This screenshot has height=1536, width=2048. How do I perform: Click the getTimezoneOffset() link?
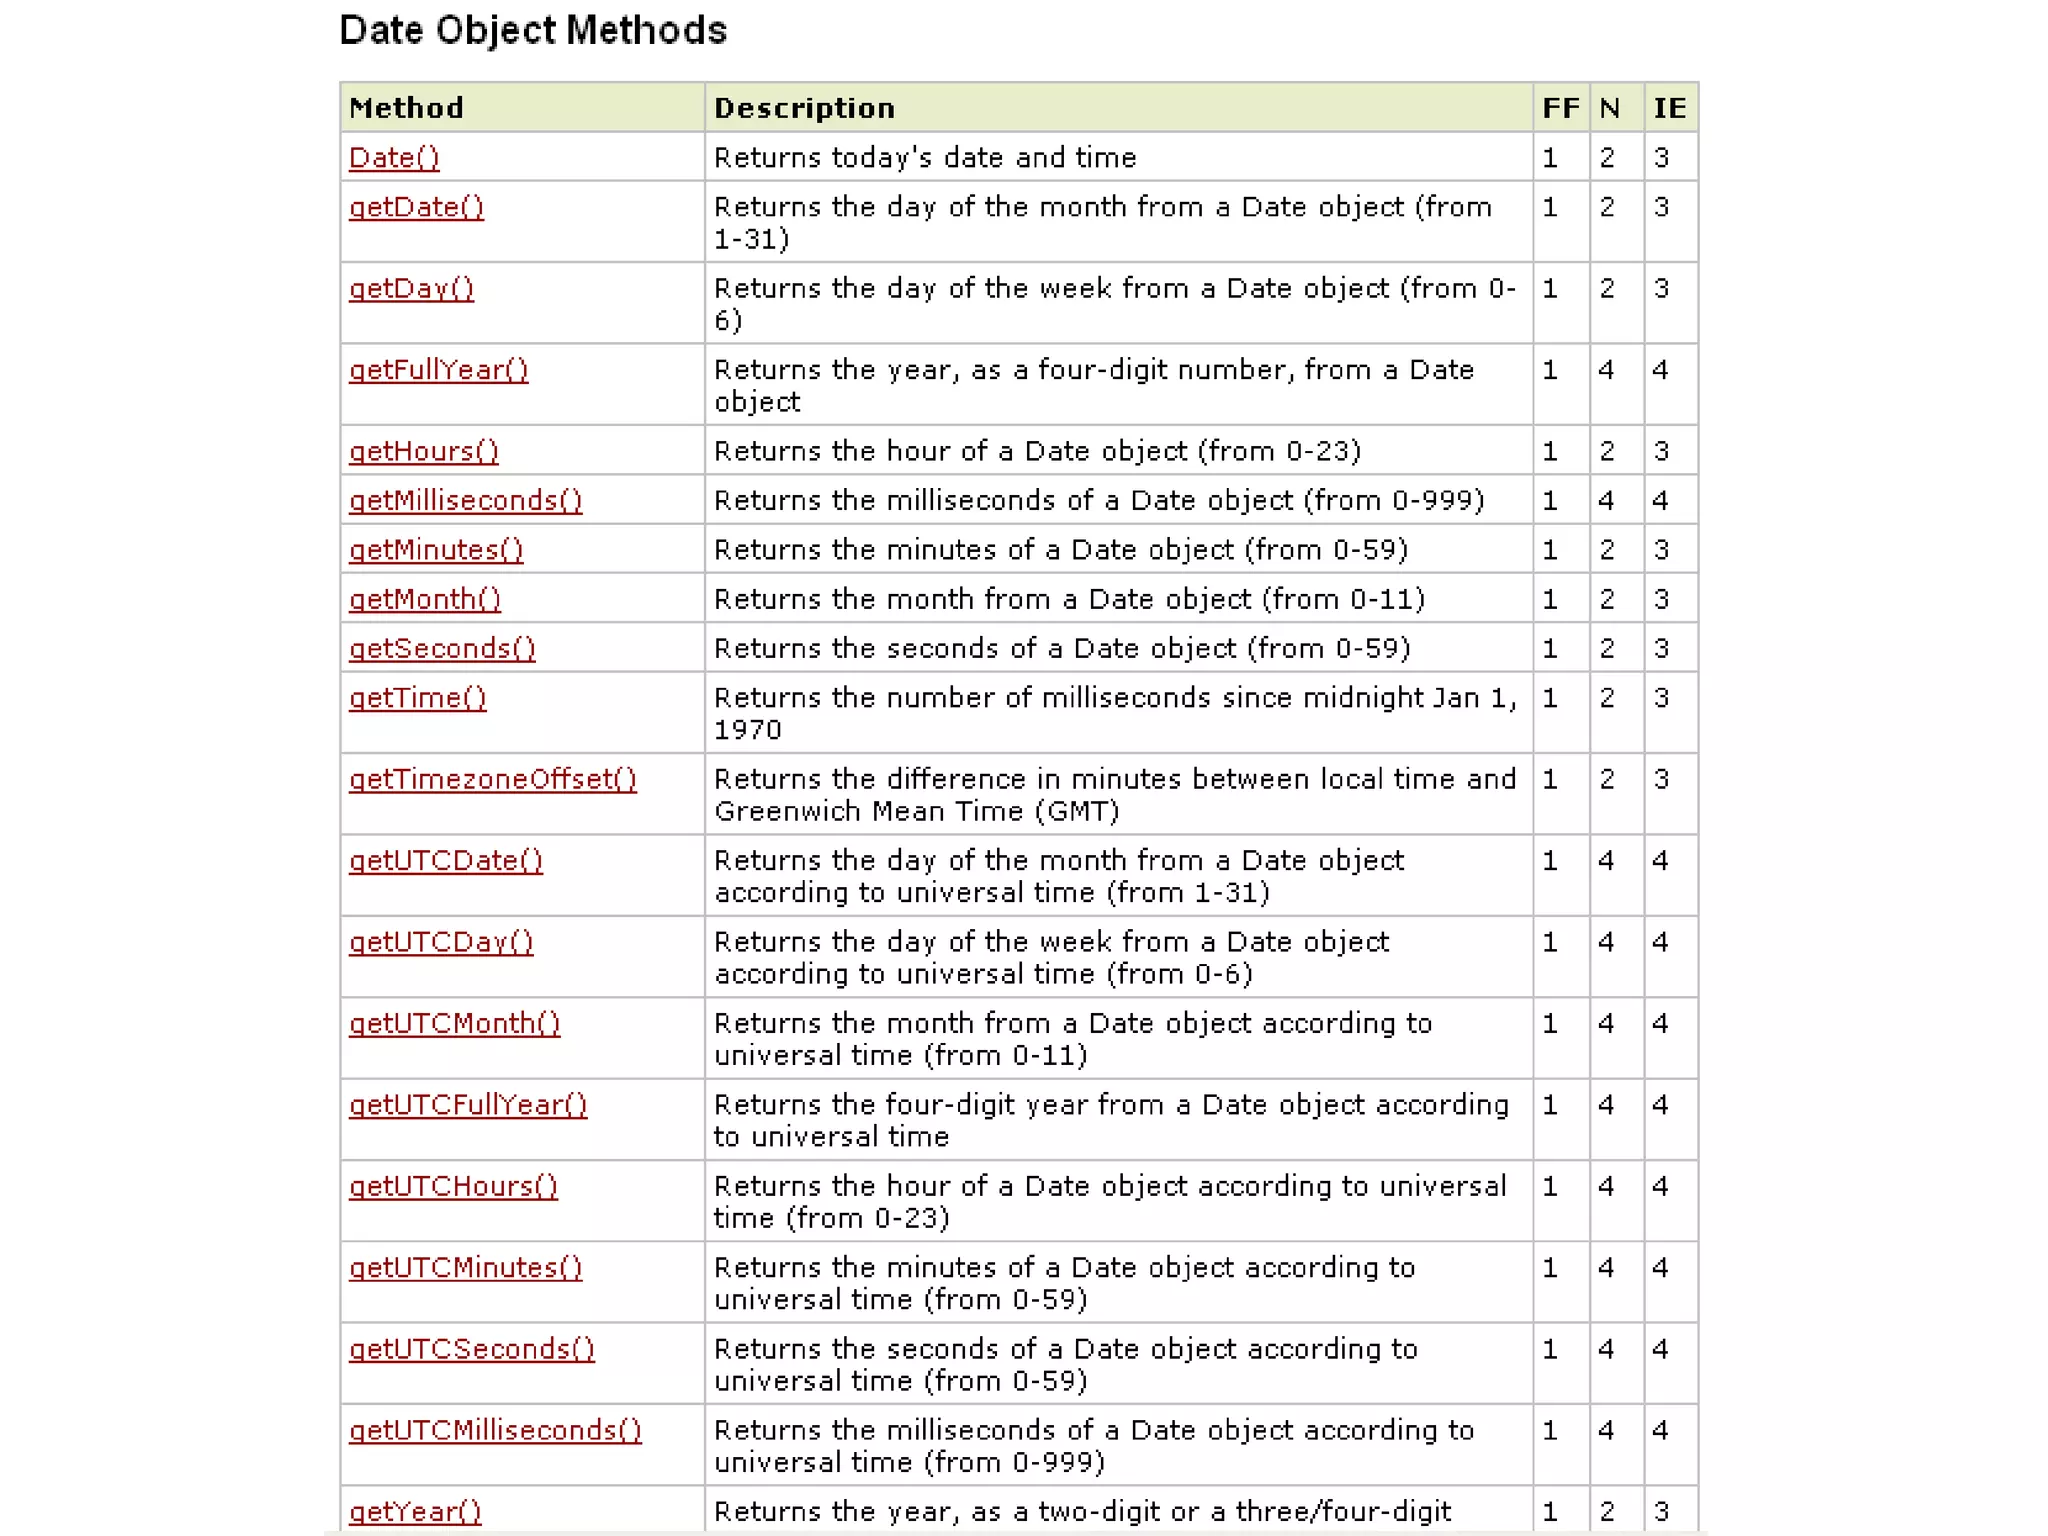click(x=492, y=779)
